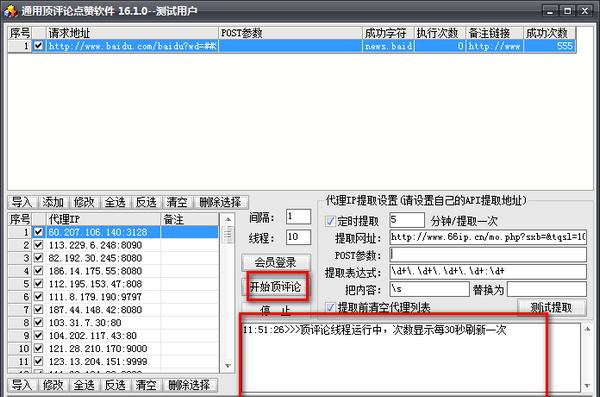The height and width of the screenshot is (397, 600).
Task: Click the 会员登录 button
Action: pos(276,263)
